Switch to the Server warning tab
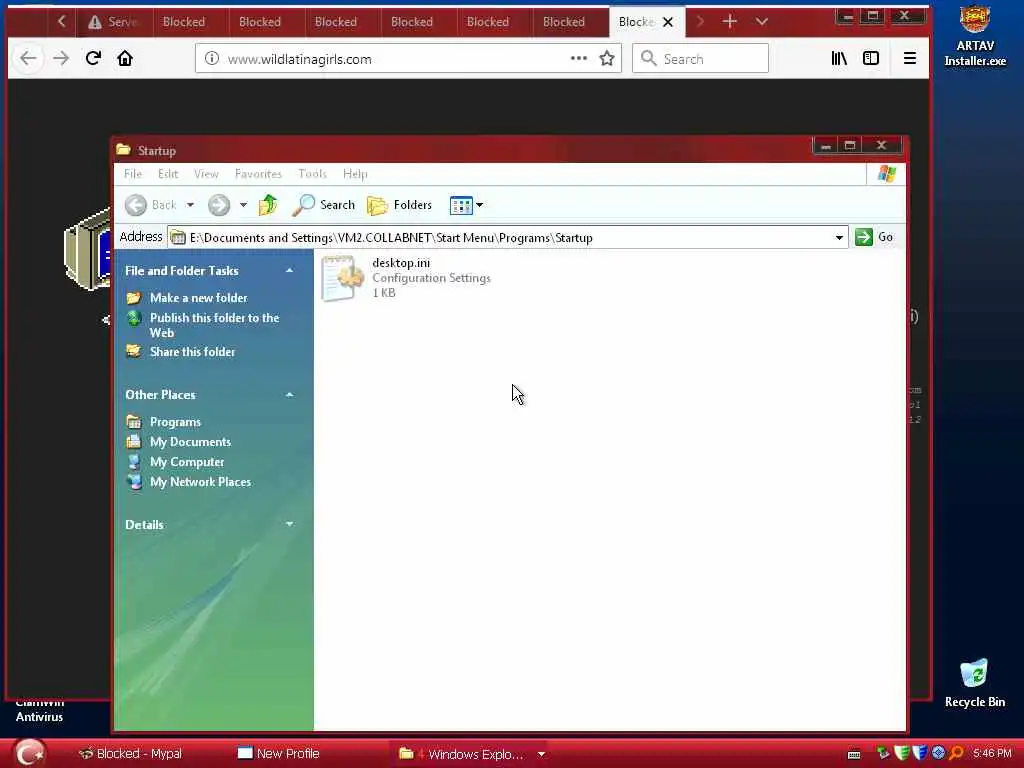This screenshot has width=1024, height=768. (x=115, y=22)
